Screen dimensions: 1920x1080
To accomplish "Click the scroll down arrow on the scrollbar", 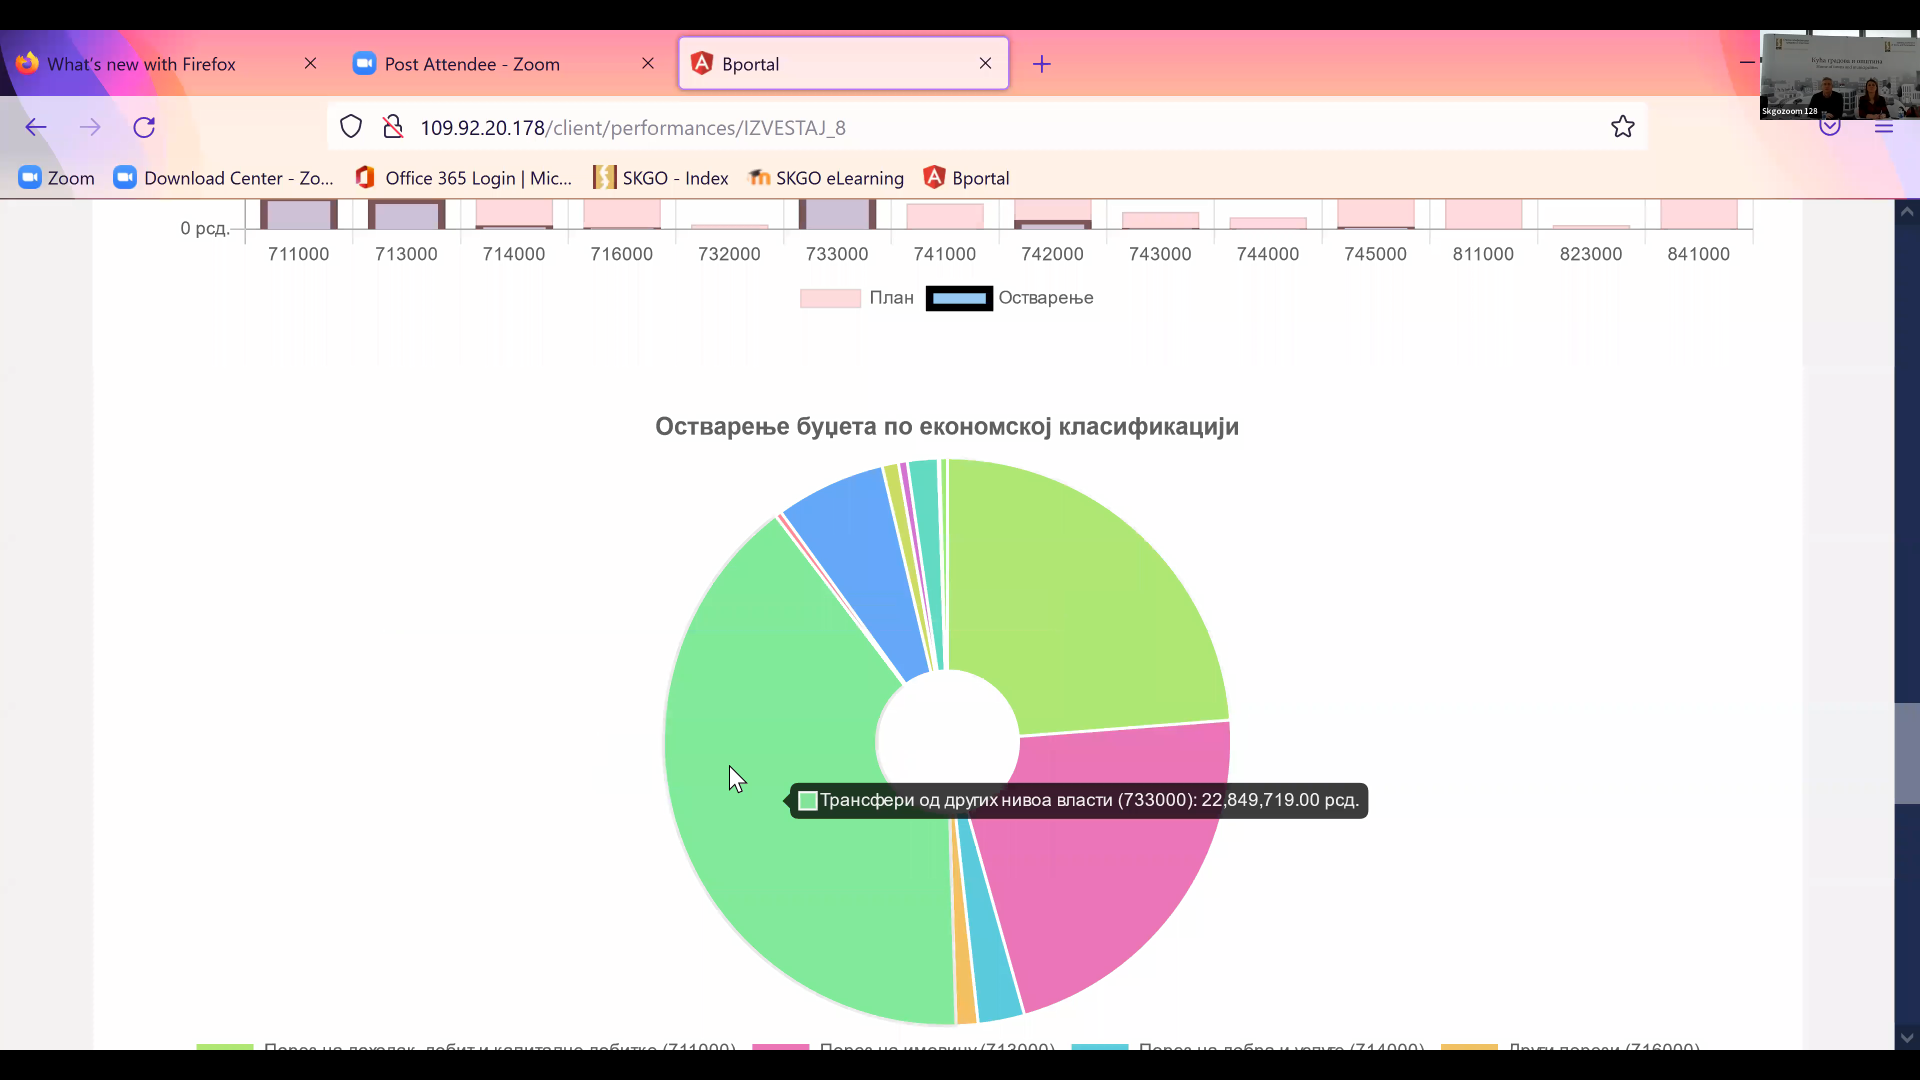I will click(x=1906, y=1038).
